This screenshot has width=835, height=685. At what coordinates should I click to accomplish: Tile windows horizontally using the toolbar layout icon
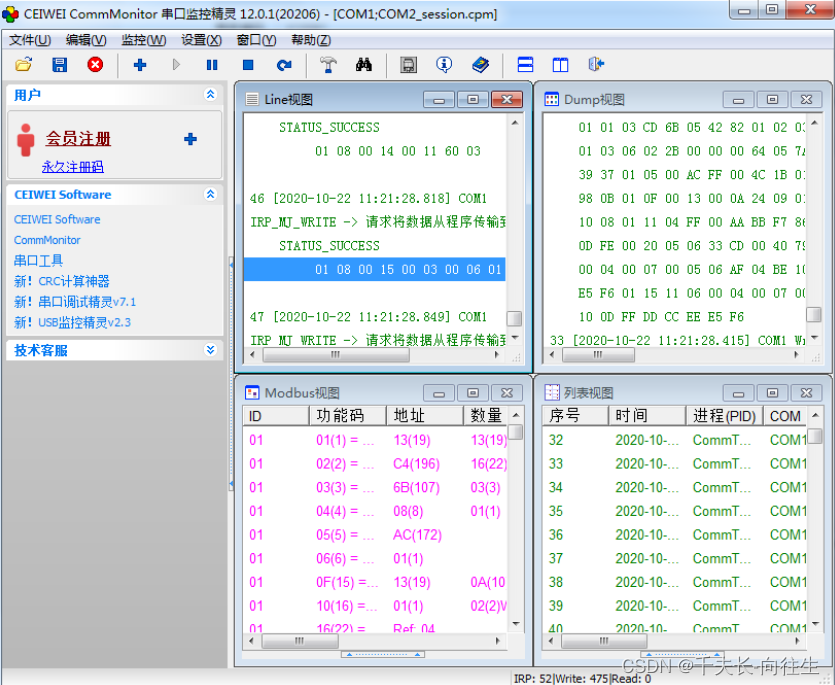tap(525, 65)
